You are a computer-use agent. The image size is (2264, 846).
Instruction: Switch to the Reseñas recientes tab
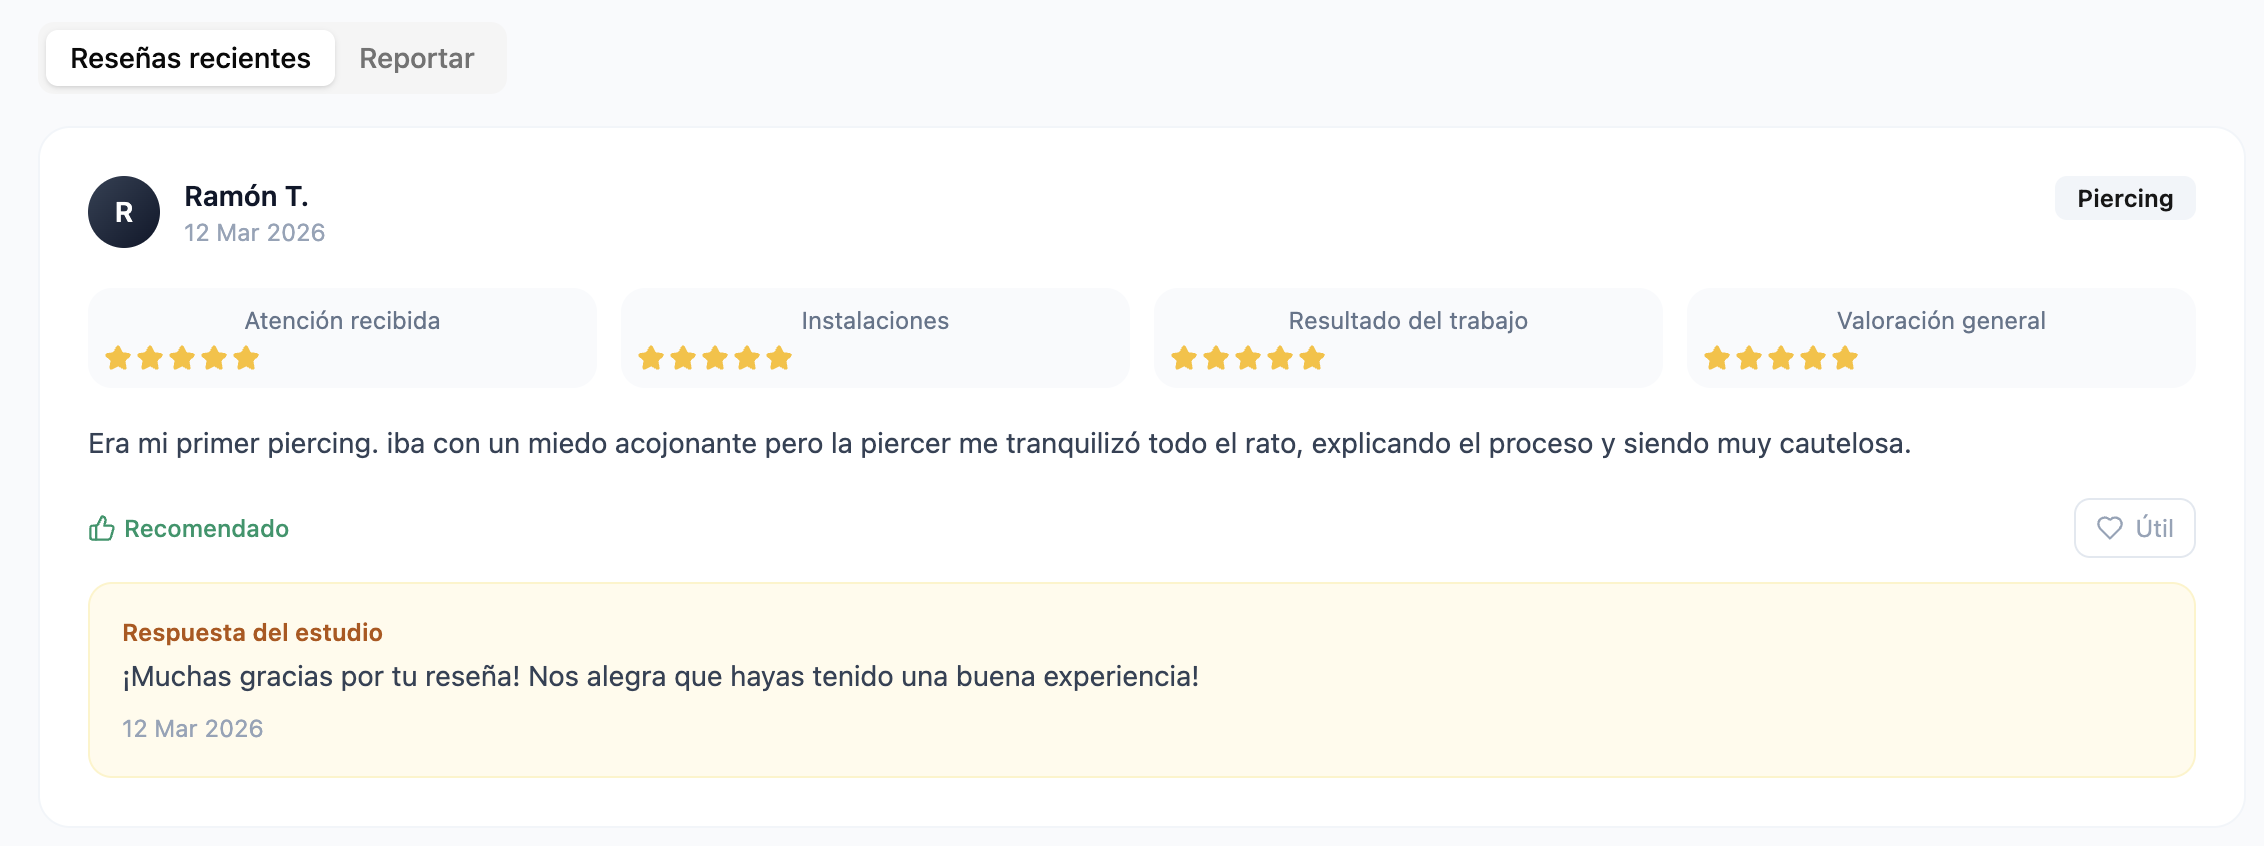tap(190, 58)
